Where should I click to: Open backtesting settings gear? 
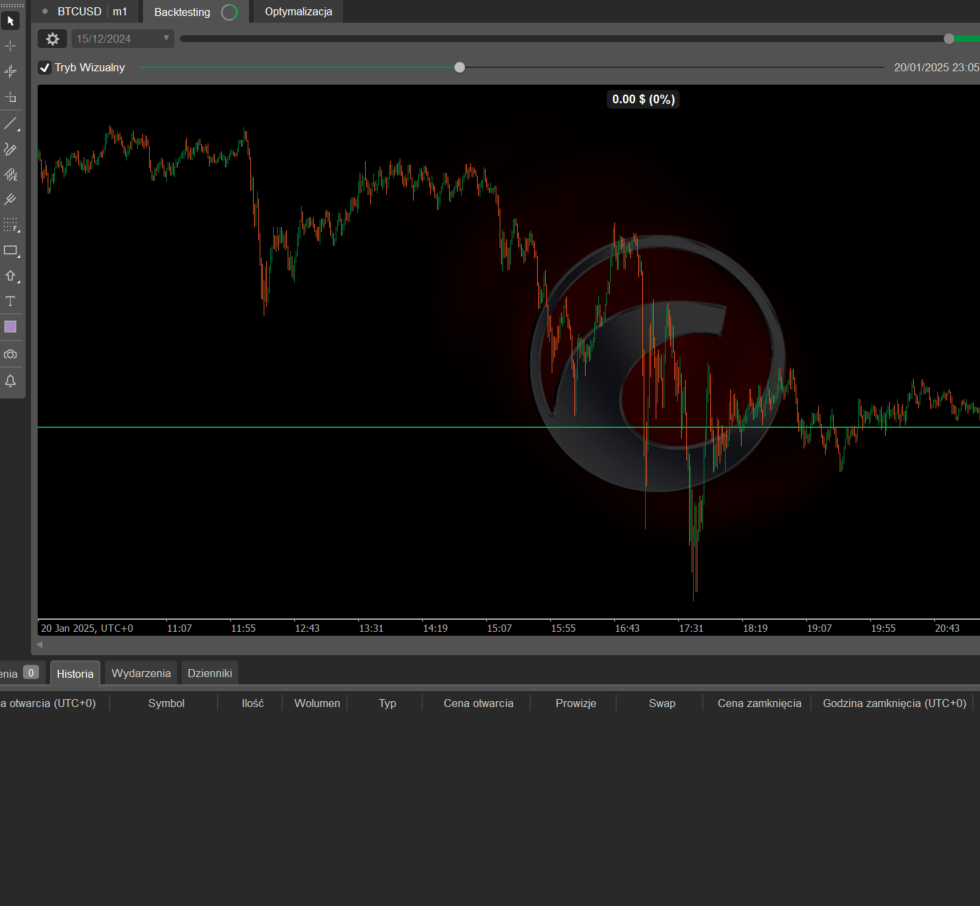pos(52,39)
